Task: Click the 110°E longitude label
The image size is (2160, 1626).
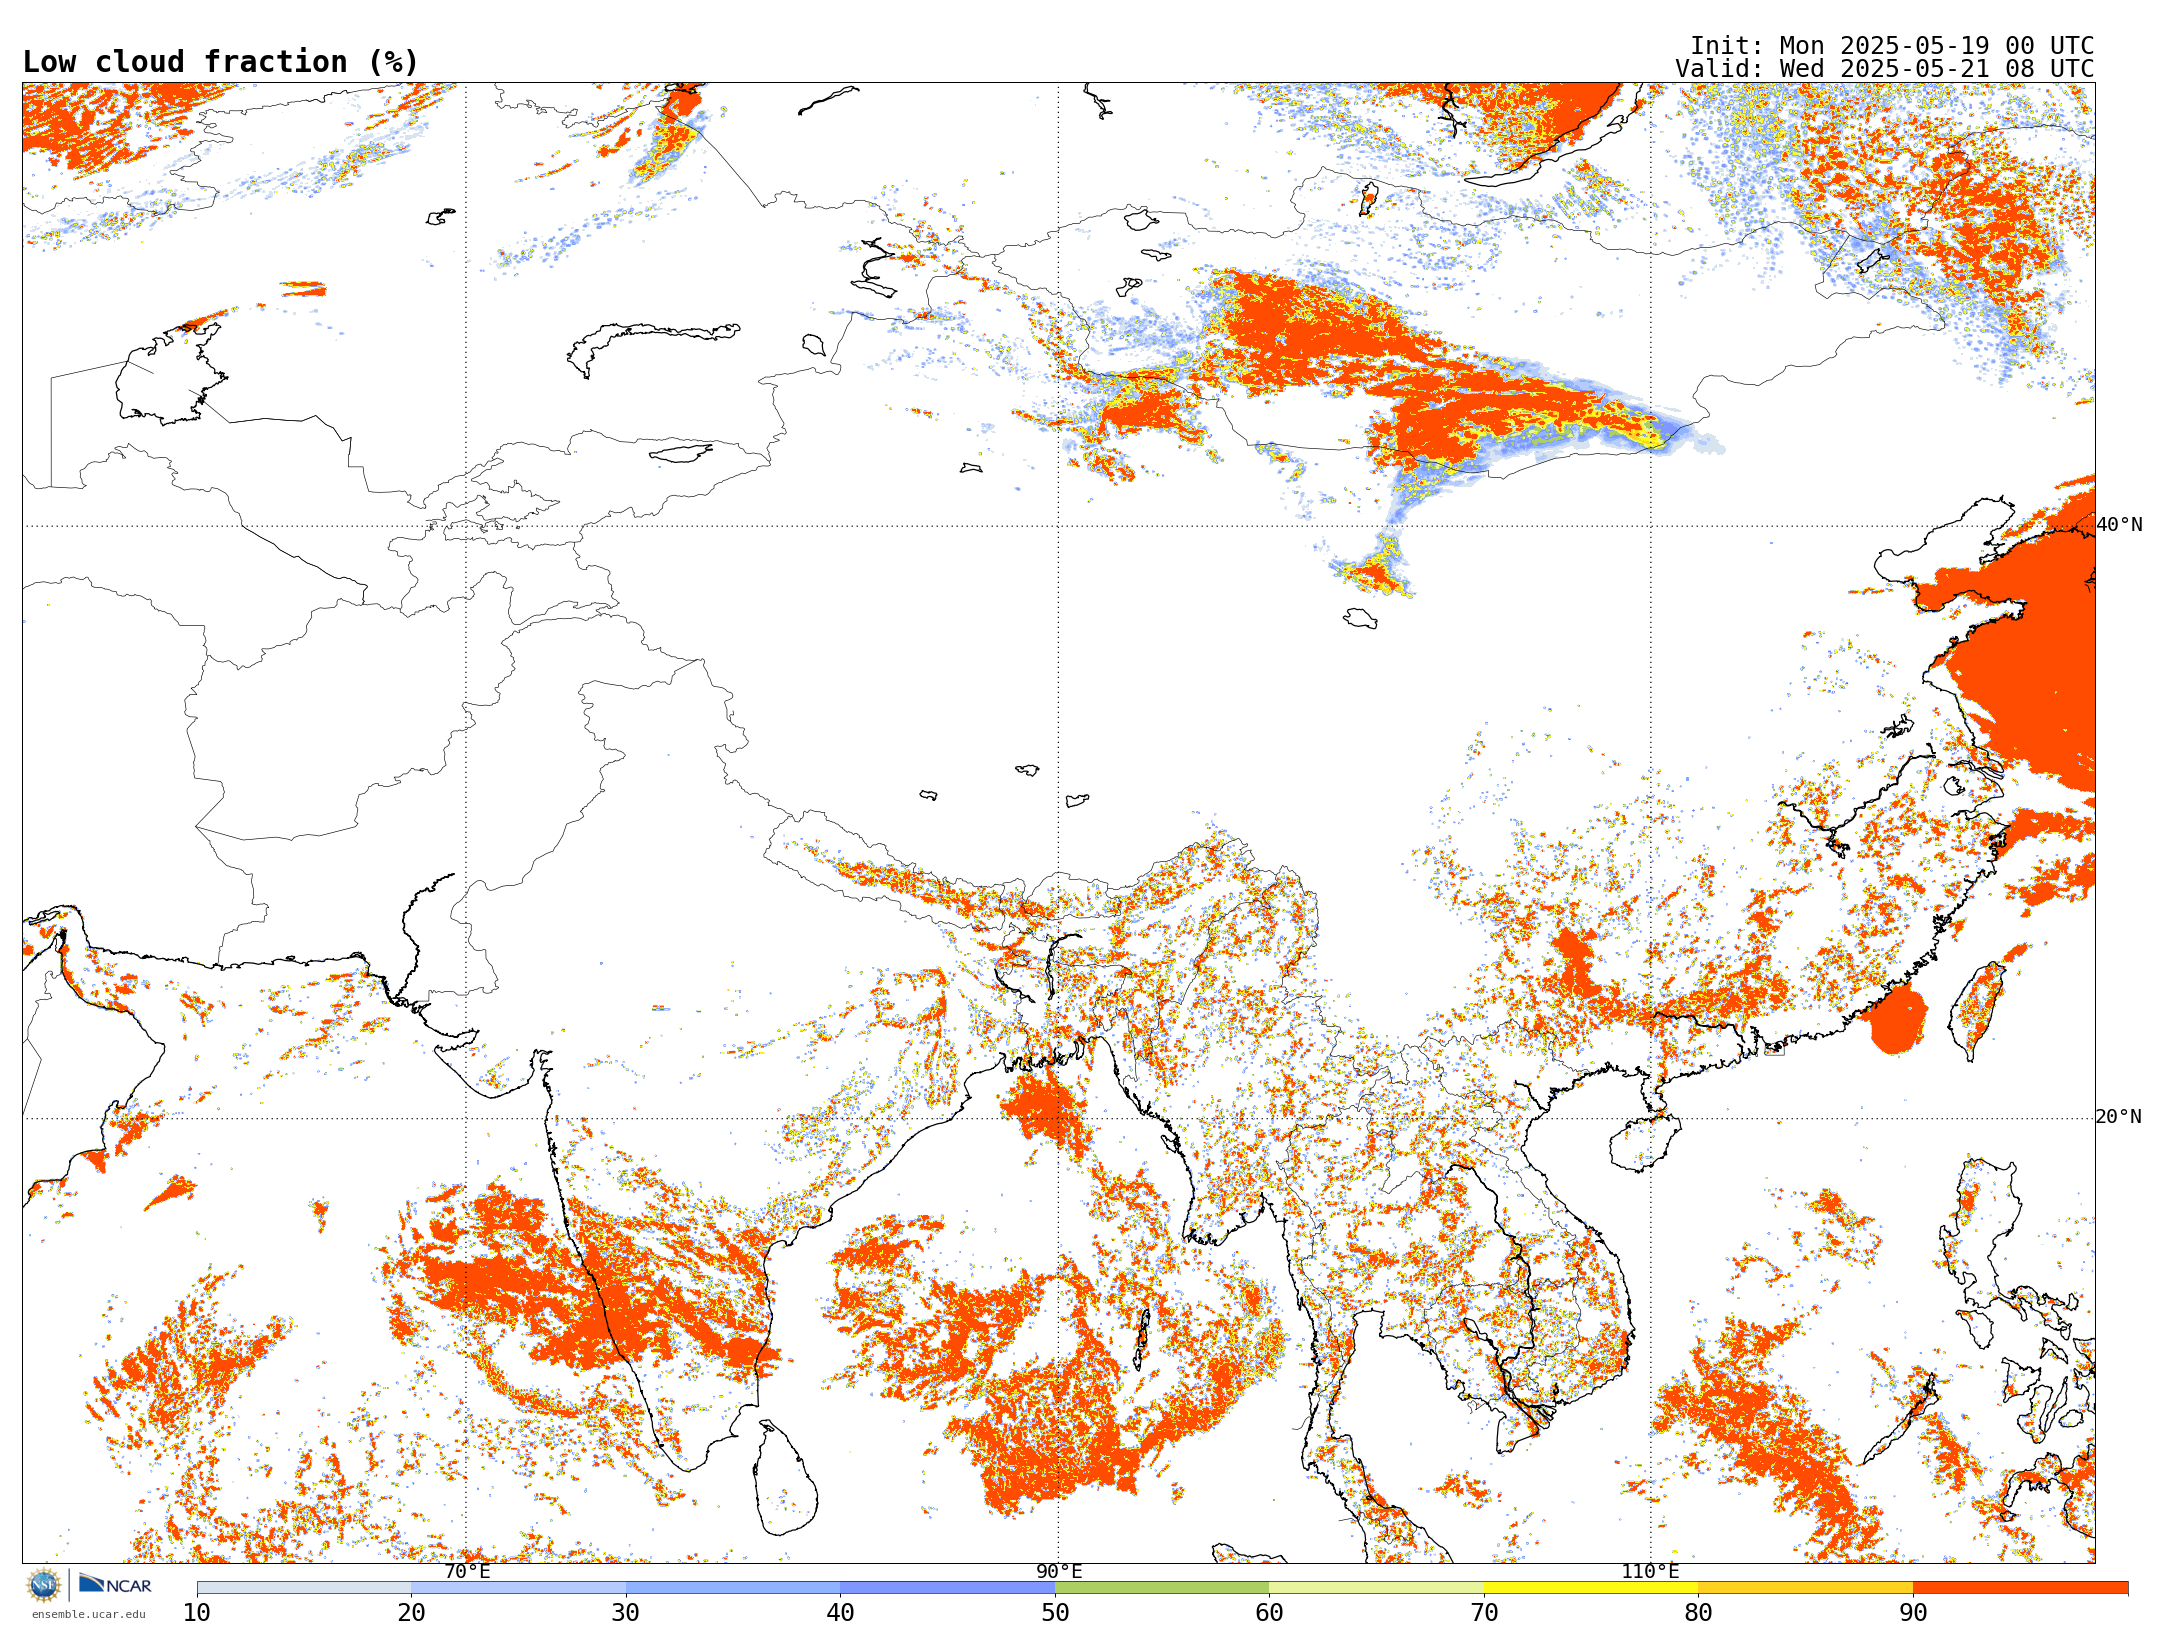Action: [x=1650, y=1571]
